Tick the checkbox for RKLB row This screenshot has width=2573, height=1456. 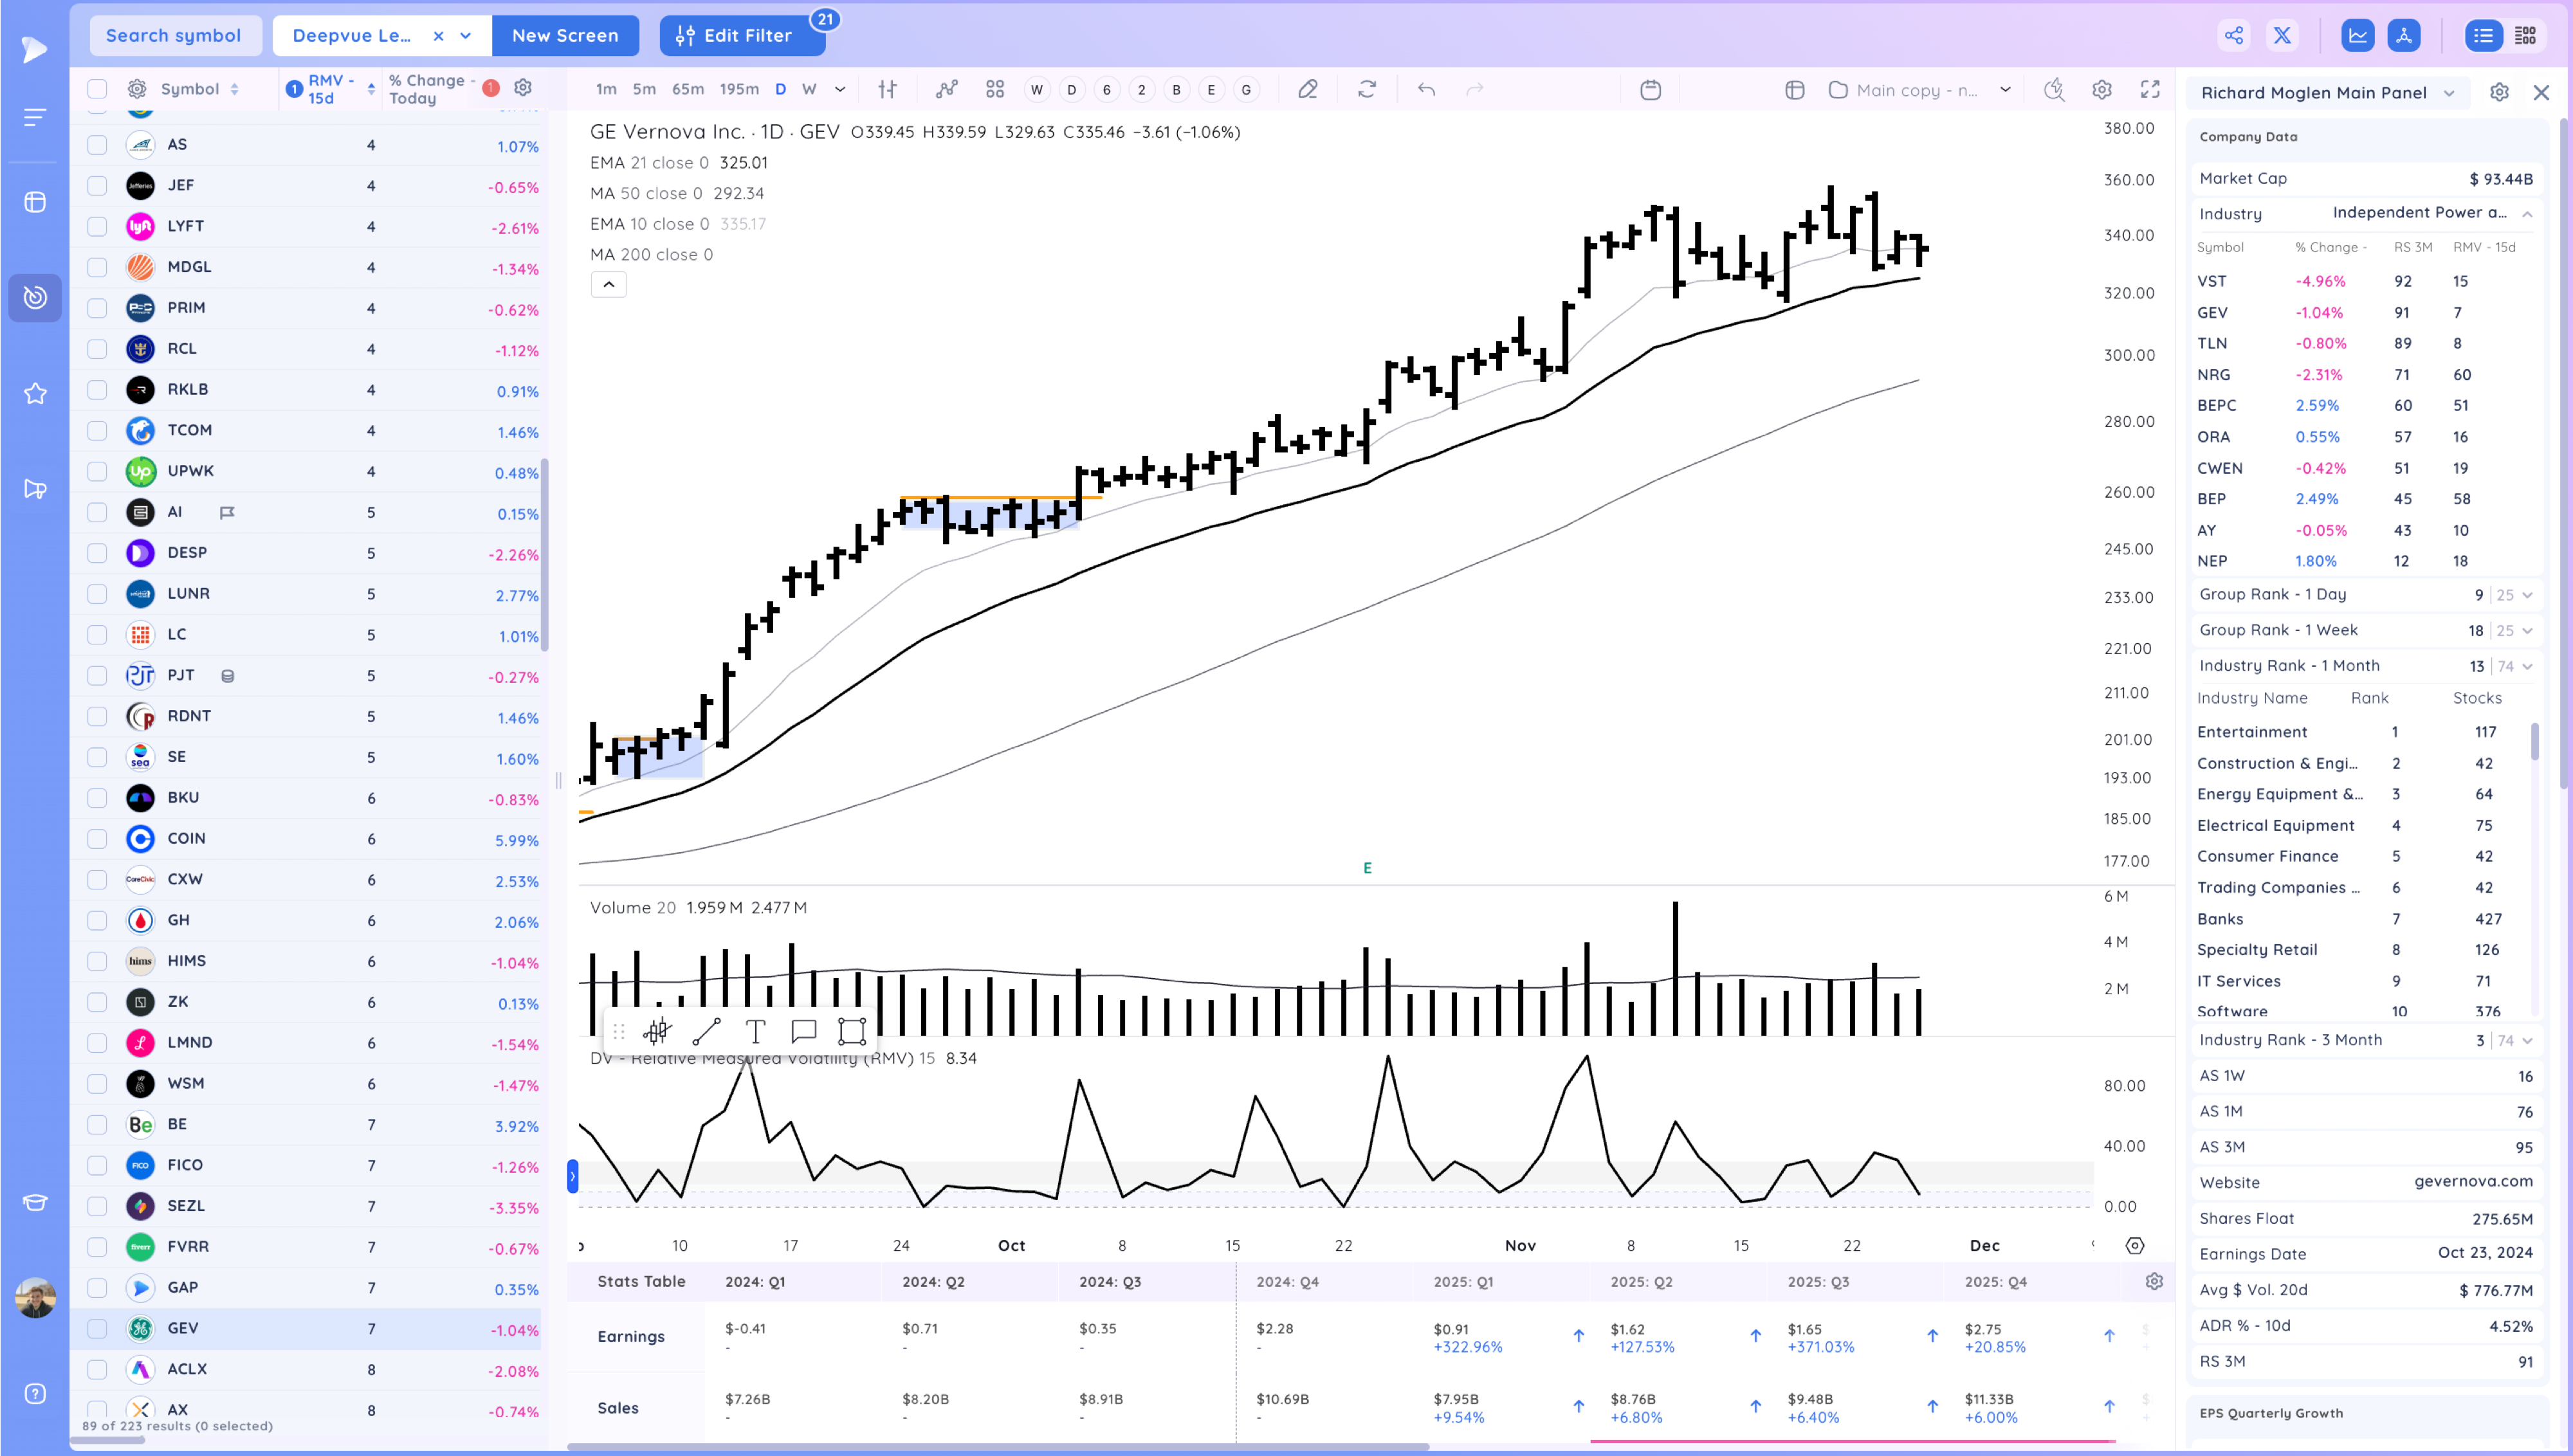pos(97,389)
